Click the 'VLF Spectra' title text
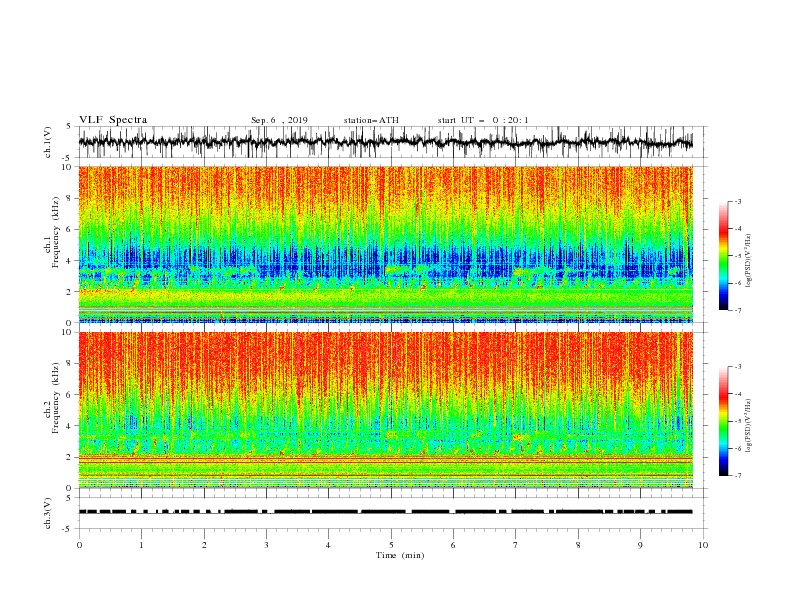The width and height of the screenshot is (792, 612). (x=113, y=120)
